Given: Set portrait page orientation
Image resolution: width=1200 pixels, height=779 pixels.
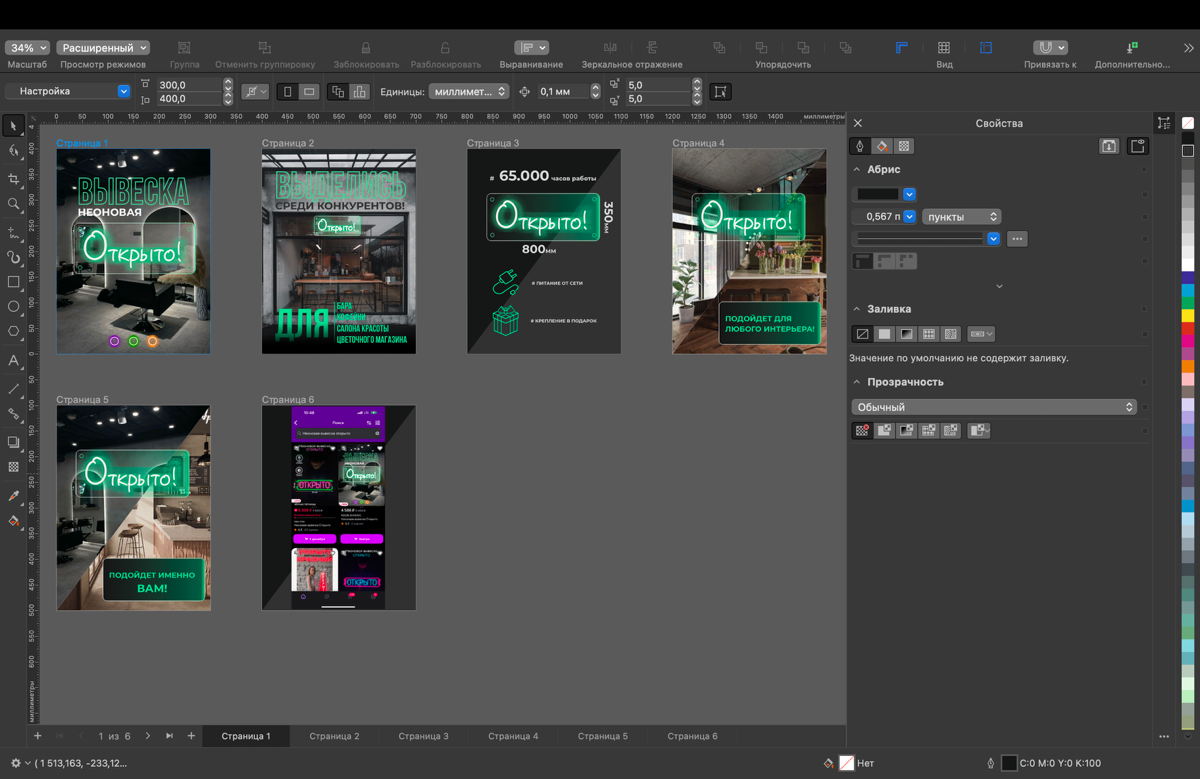Looking at the screenshot, I should coord(288,92).
